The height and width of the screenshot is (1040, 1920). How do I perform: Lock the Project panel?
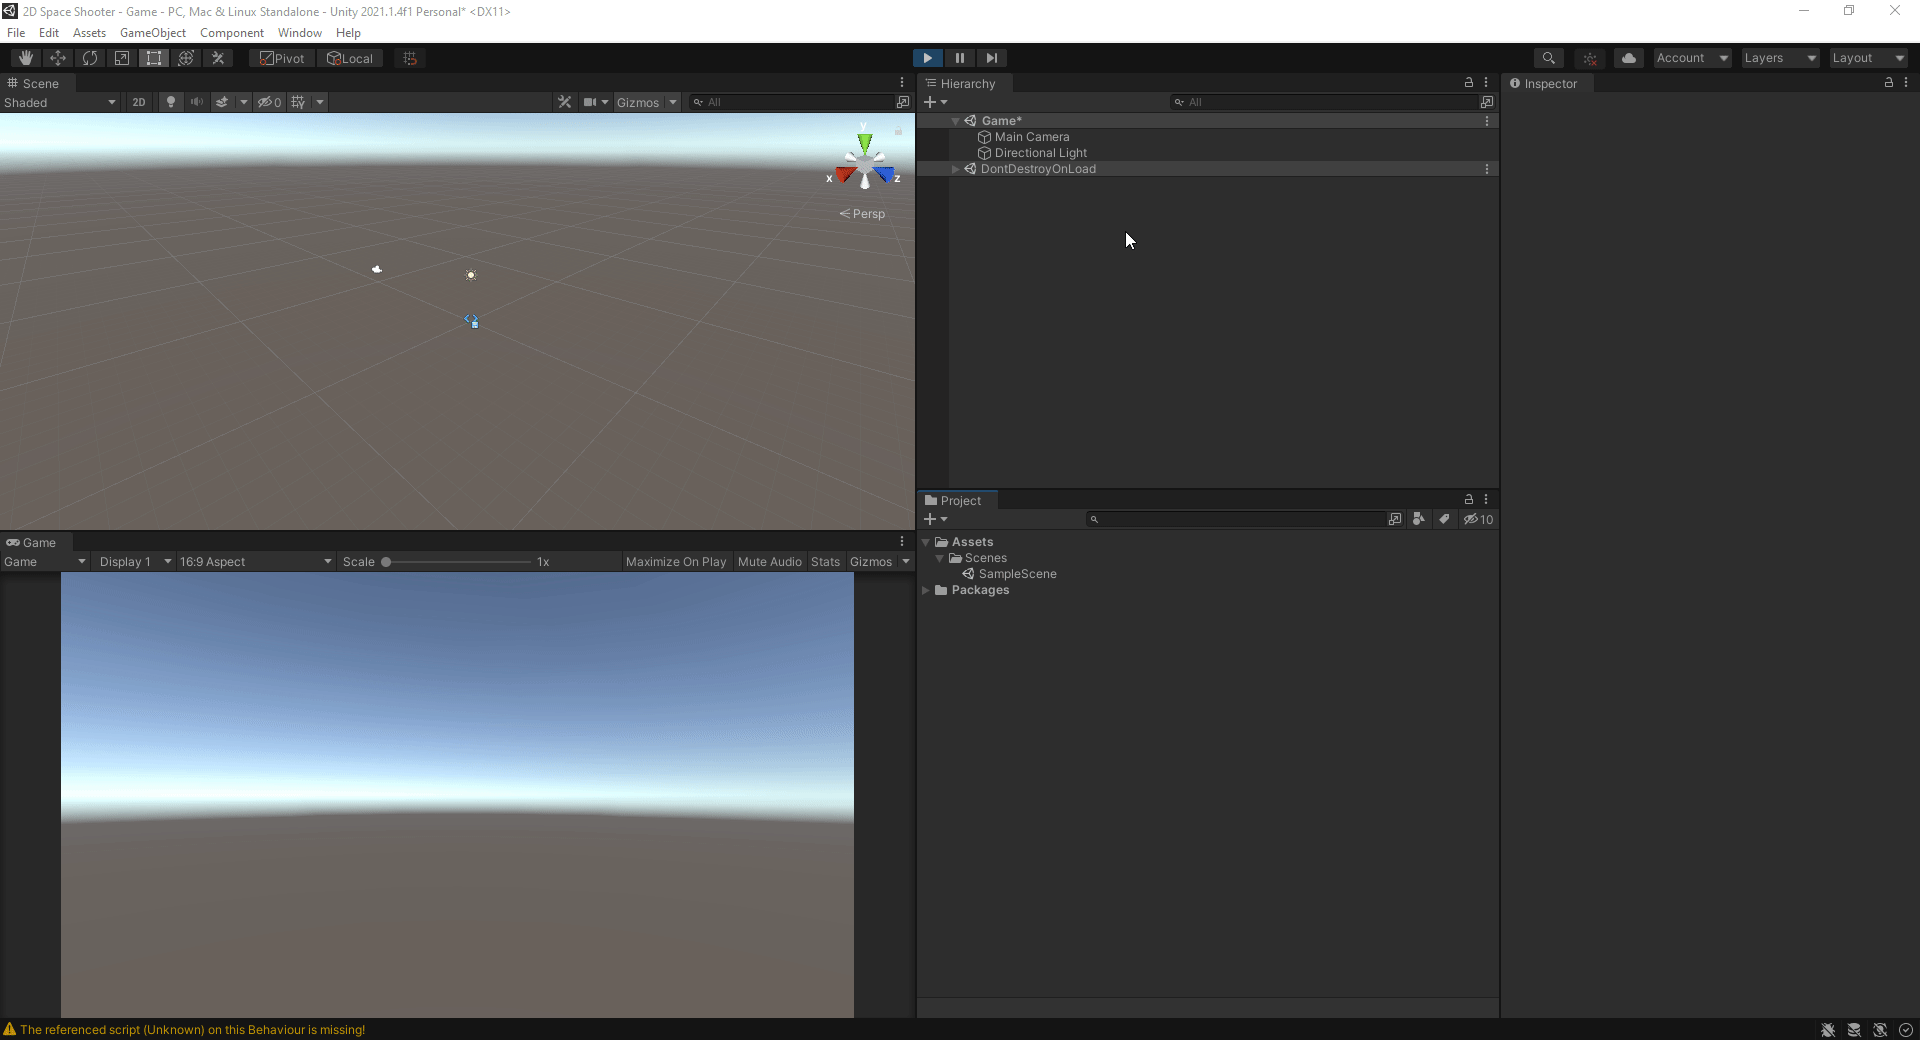click(1469, 500)
